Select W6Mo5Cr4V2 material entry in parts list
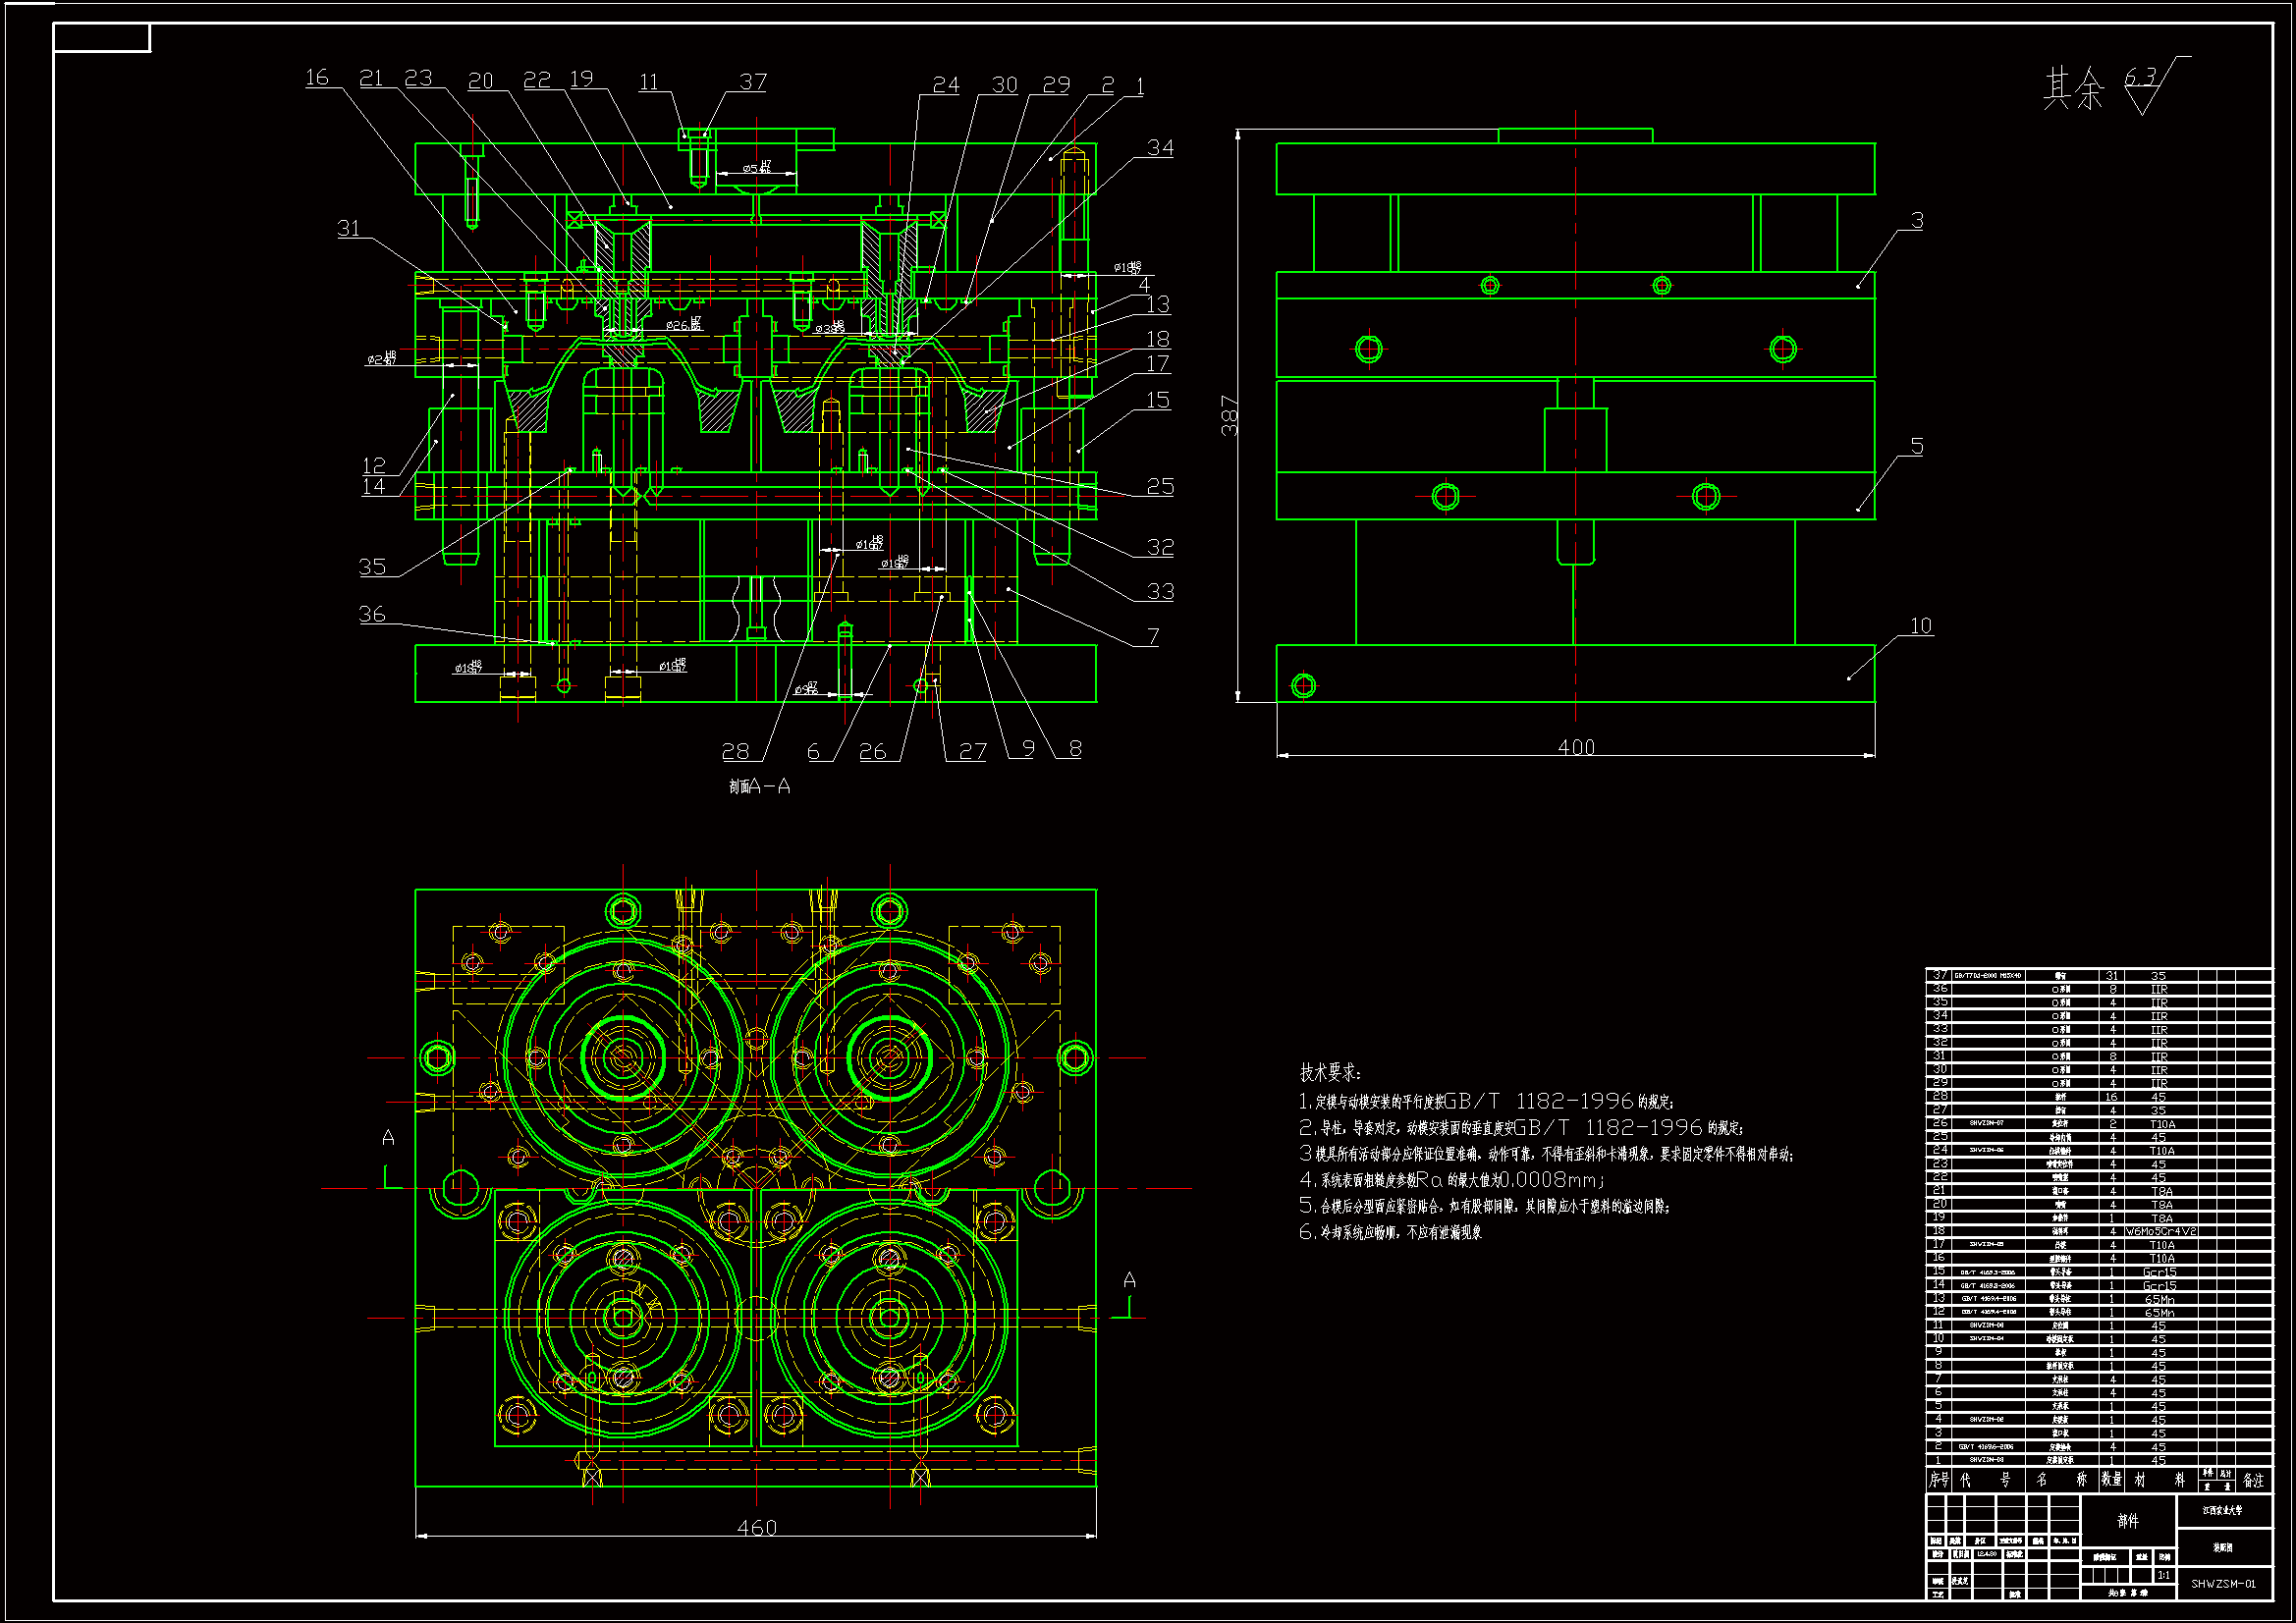 [2160, 1232]
